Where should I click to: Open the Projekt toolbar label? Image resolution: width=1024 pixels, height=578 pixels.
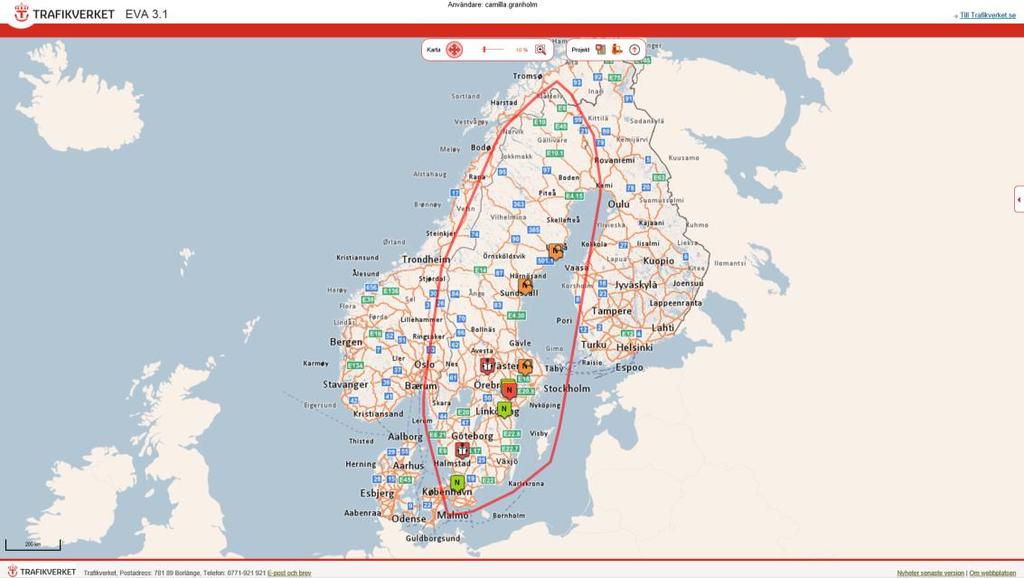pos(581,50)
